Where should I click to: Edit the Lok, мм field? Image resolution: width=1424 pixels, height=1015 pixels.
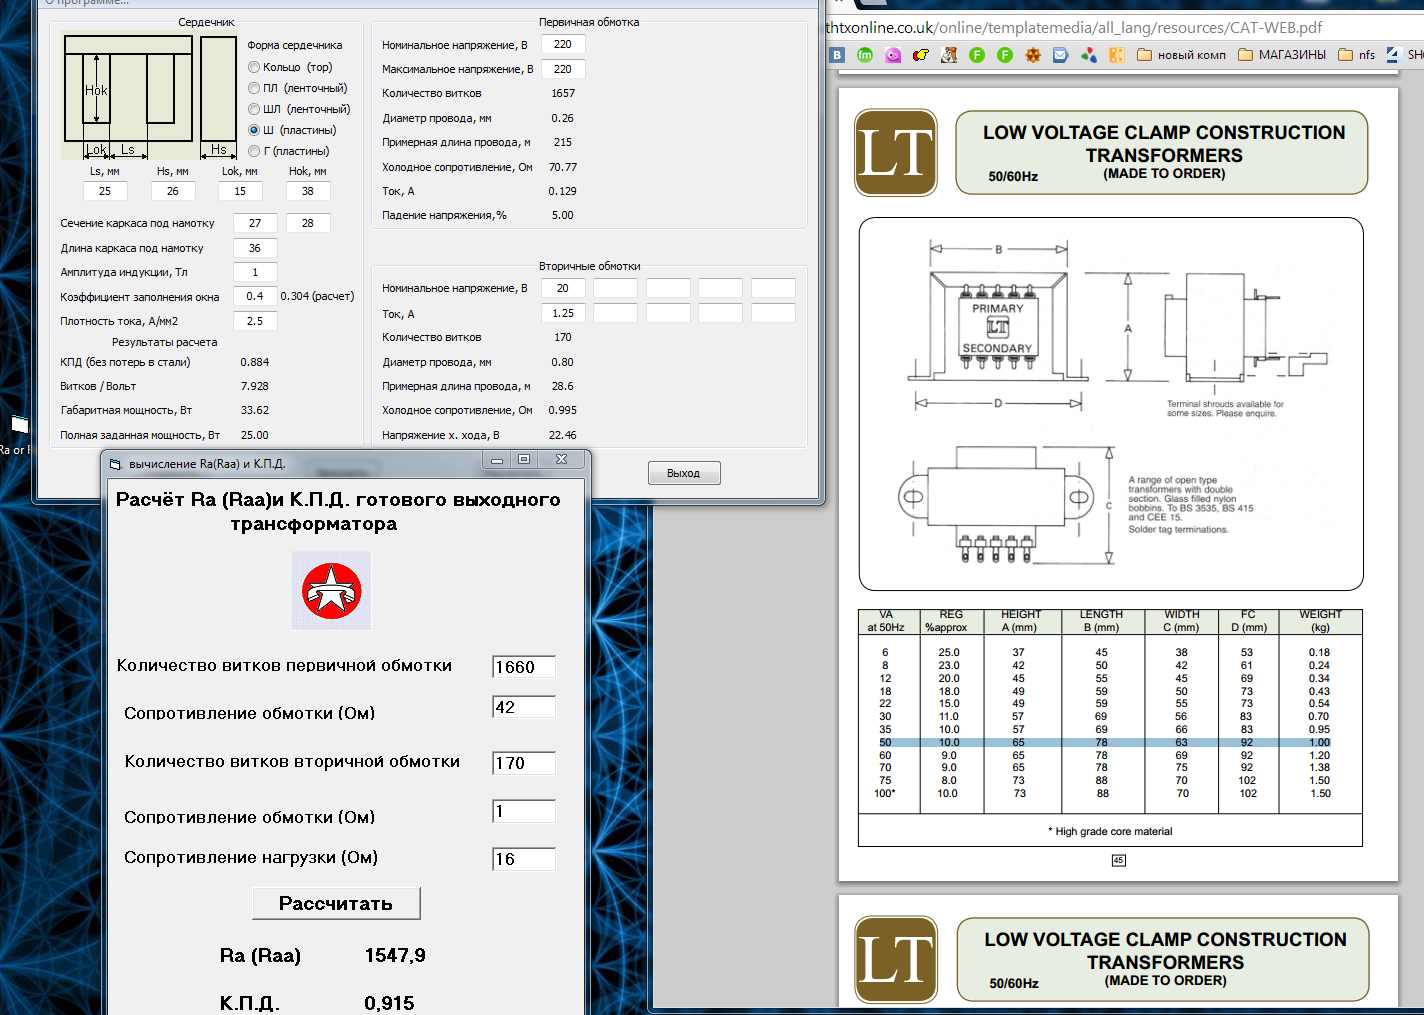click(x=240, y=191)
